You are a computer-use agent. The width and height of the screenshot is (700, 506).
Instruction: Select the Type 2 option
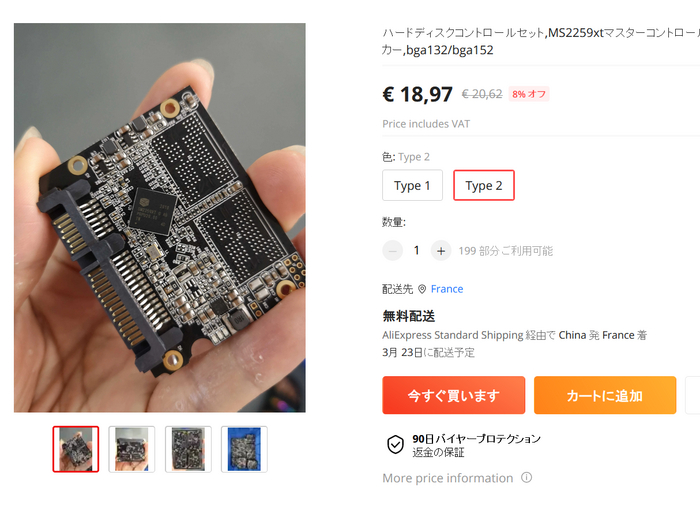(x=484, y=185)
